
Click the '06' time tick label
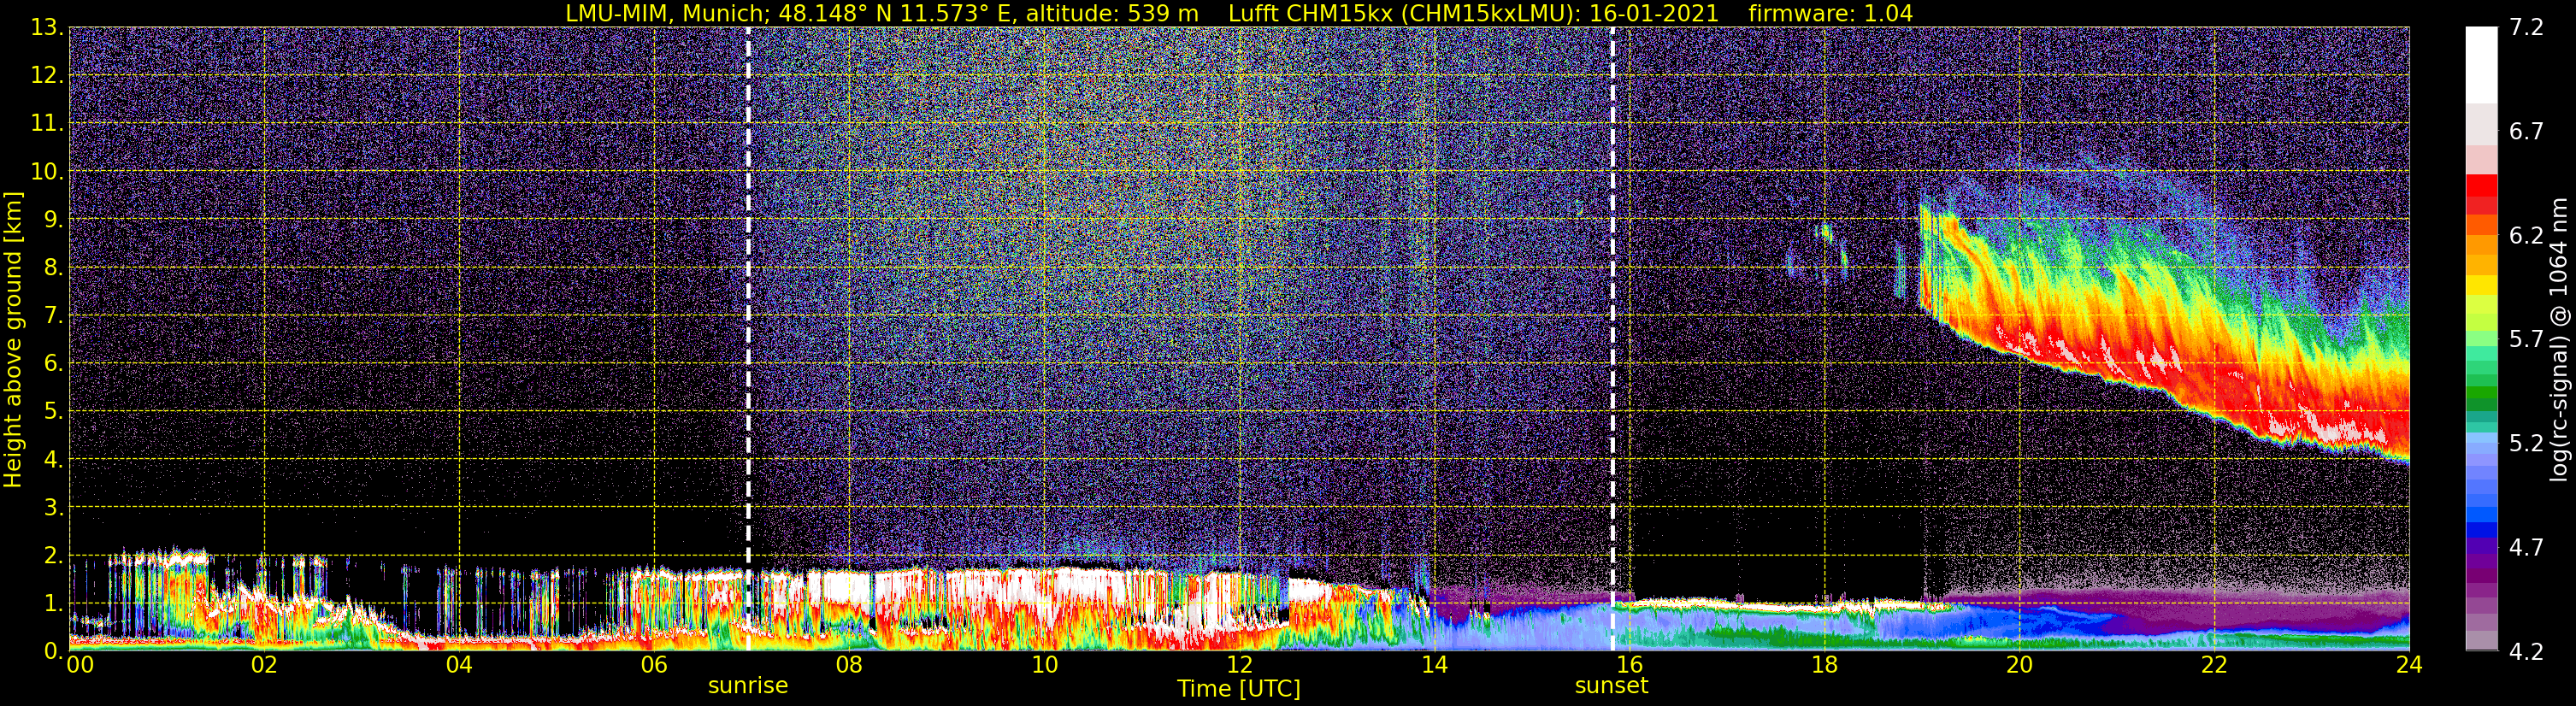pos(654,665)
